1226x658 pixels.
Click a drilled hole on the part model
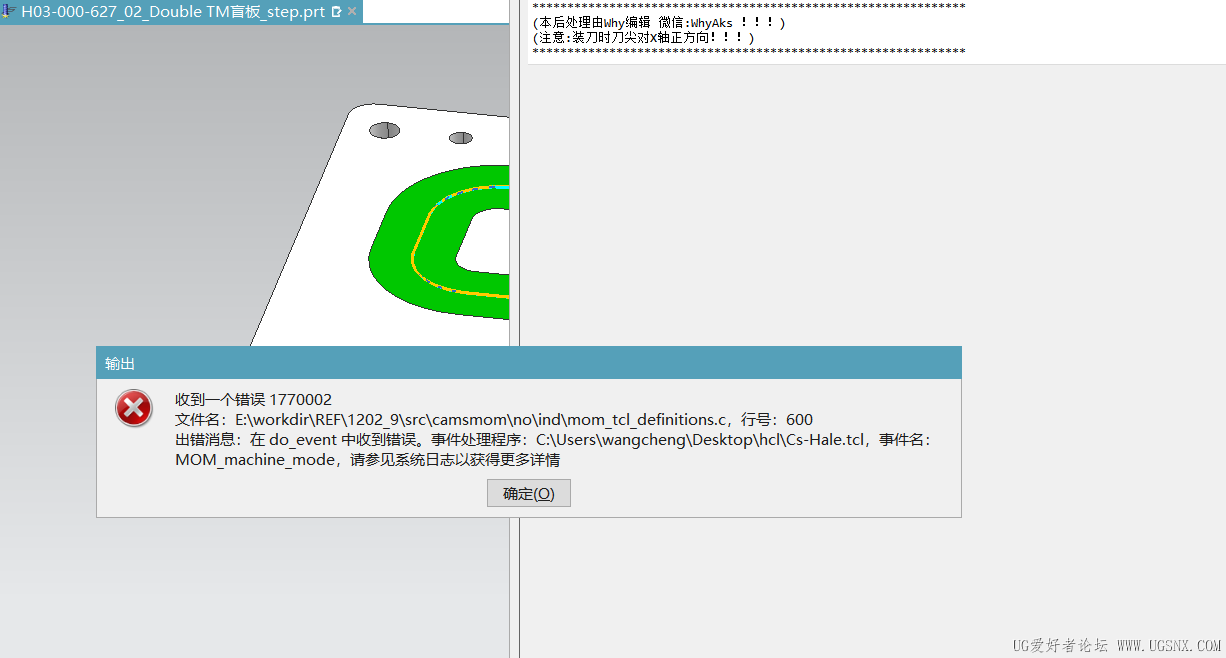(384, 129)
